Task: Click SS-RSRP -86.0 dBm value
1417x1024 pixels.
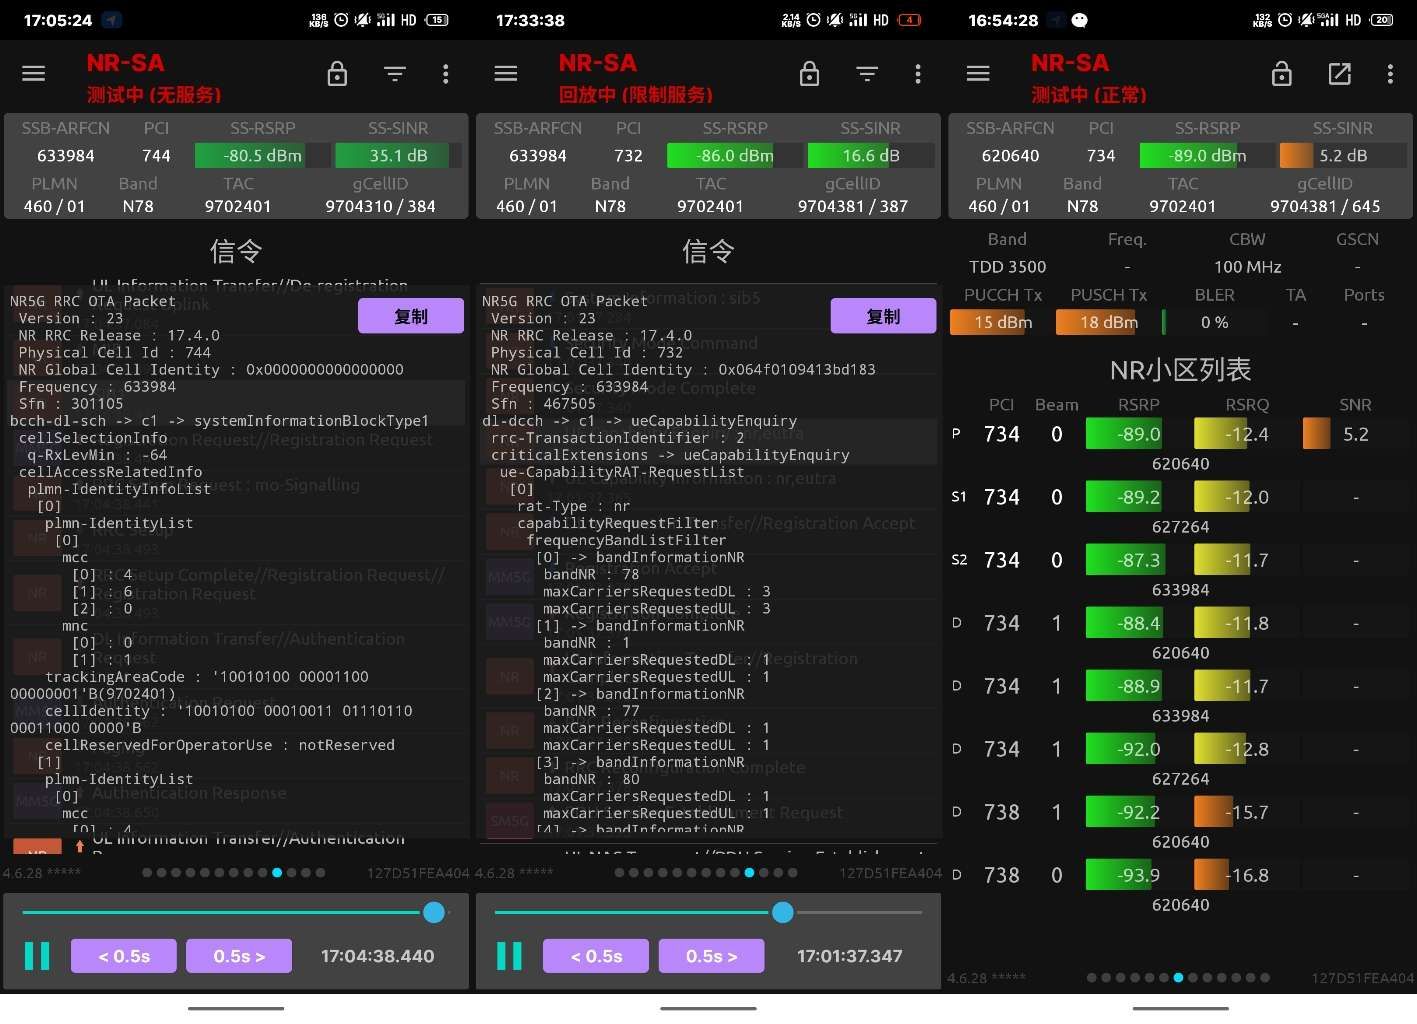Action: 736,155
